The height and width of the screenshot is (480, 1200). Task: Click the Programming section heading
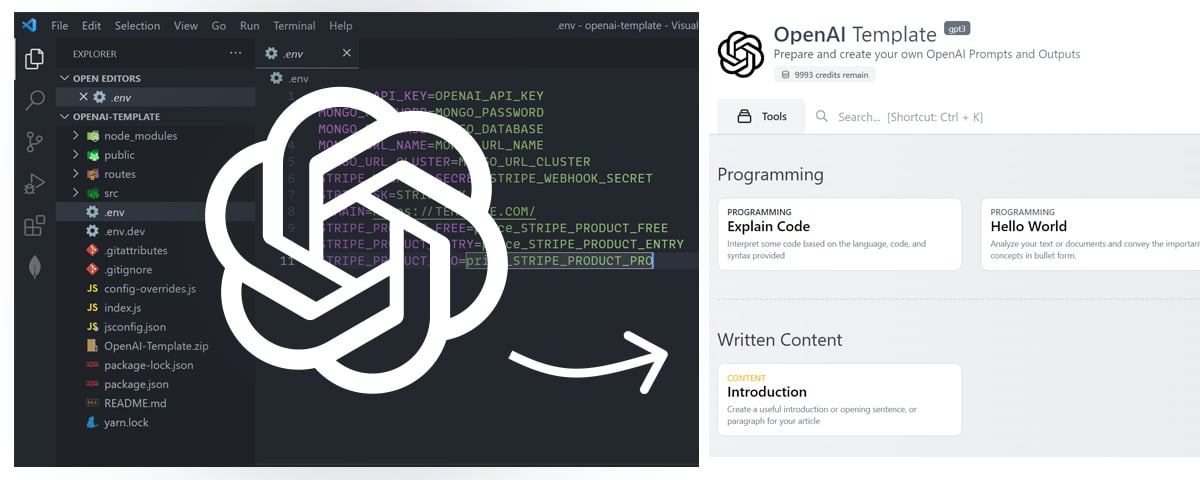point(770,175)
